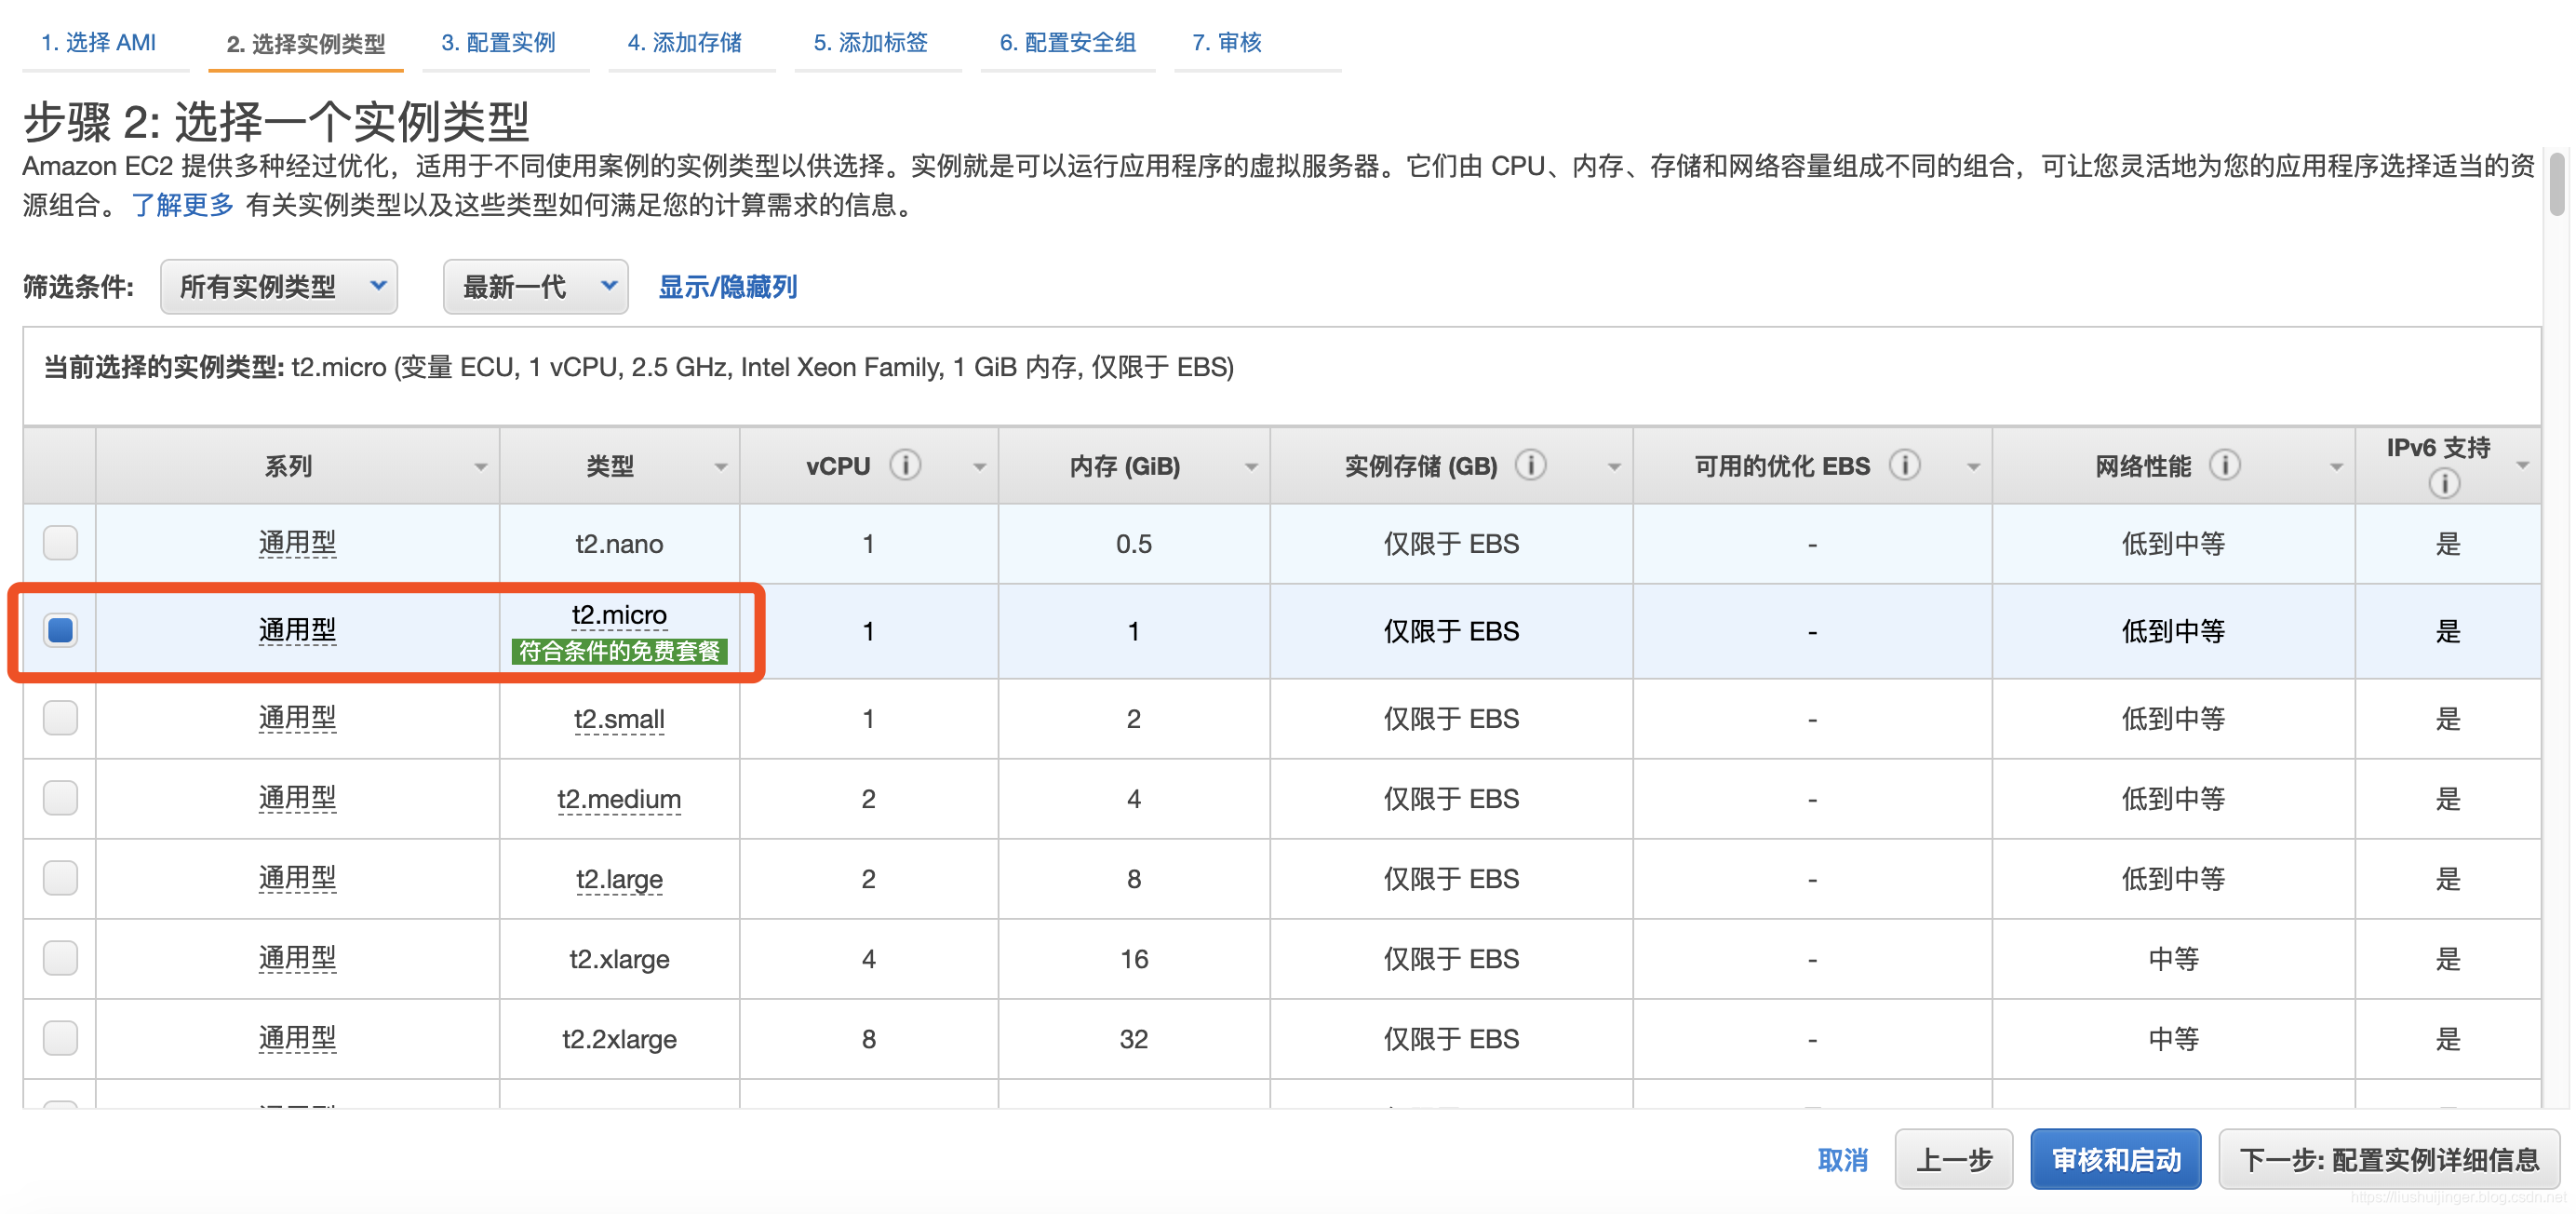Go to step 5. 添加标签 tab

(870, 43)
